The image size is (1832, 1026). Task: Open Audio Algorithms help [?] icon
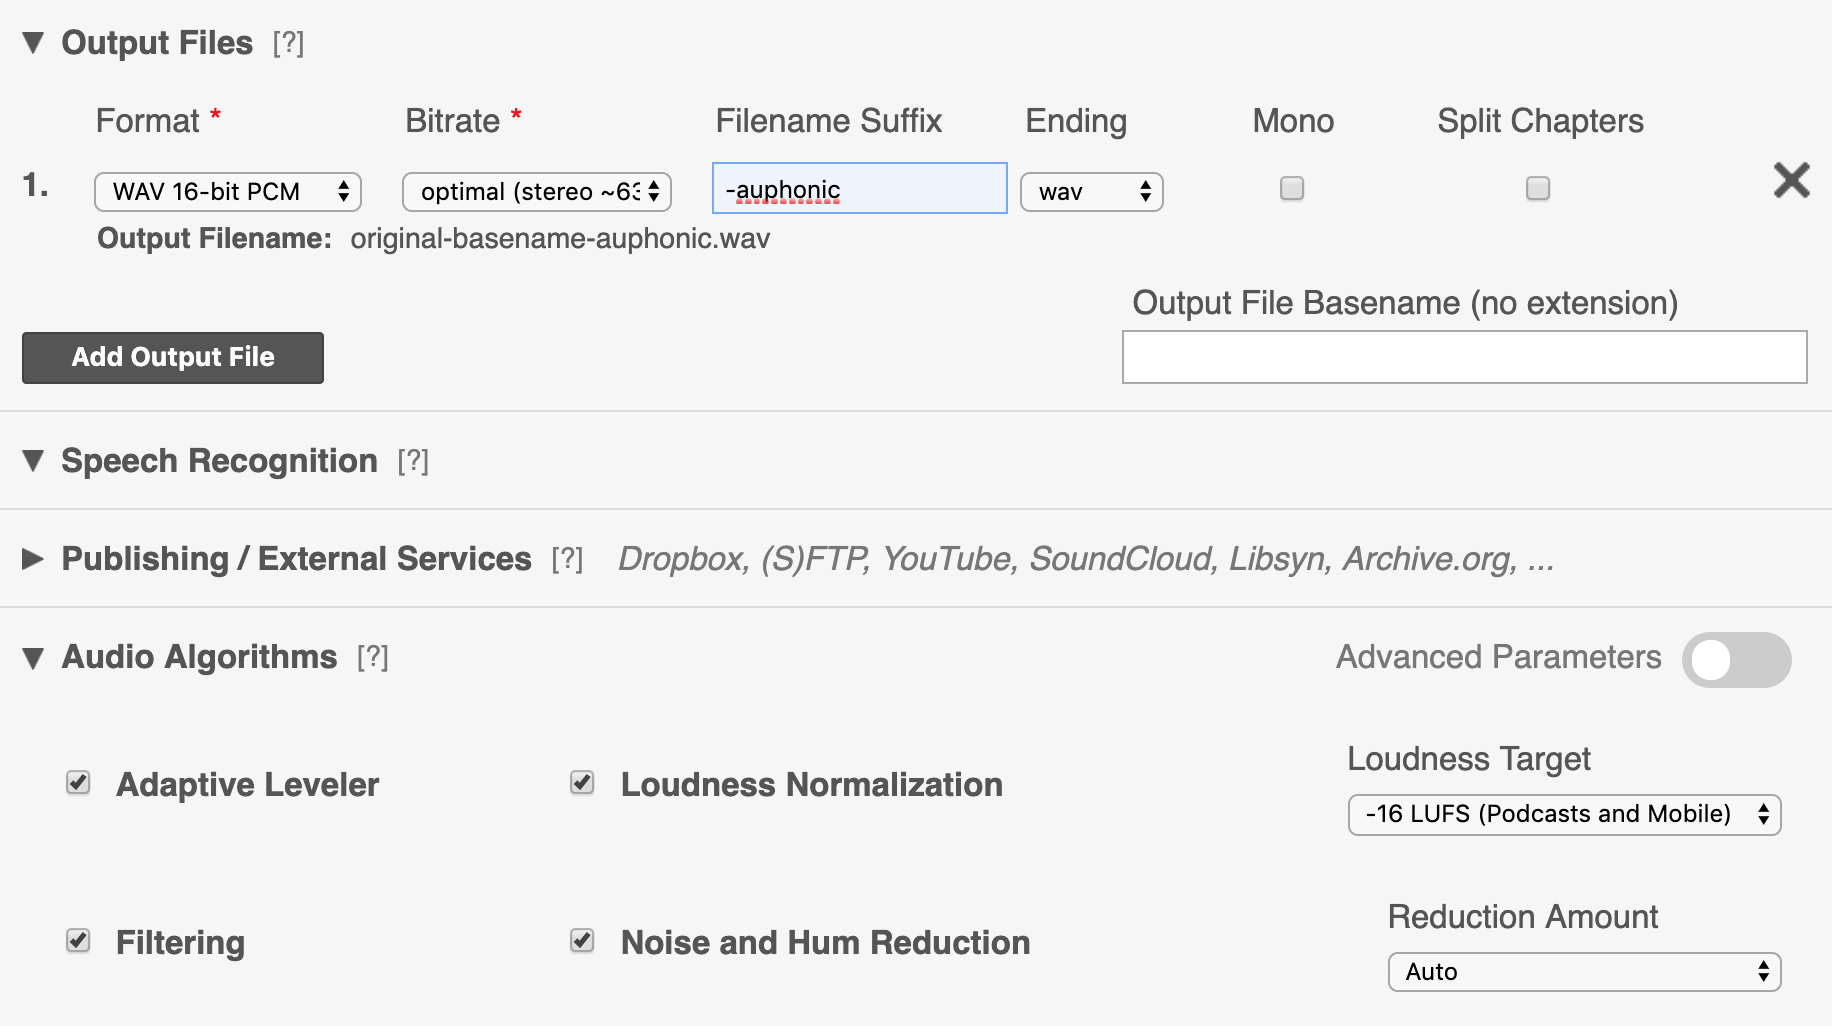click(373, 657)
